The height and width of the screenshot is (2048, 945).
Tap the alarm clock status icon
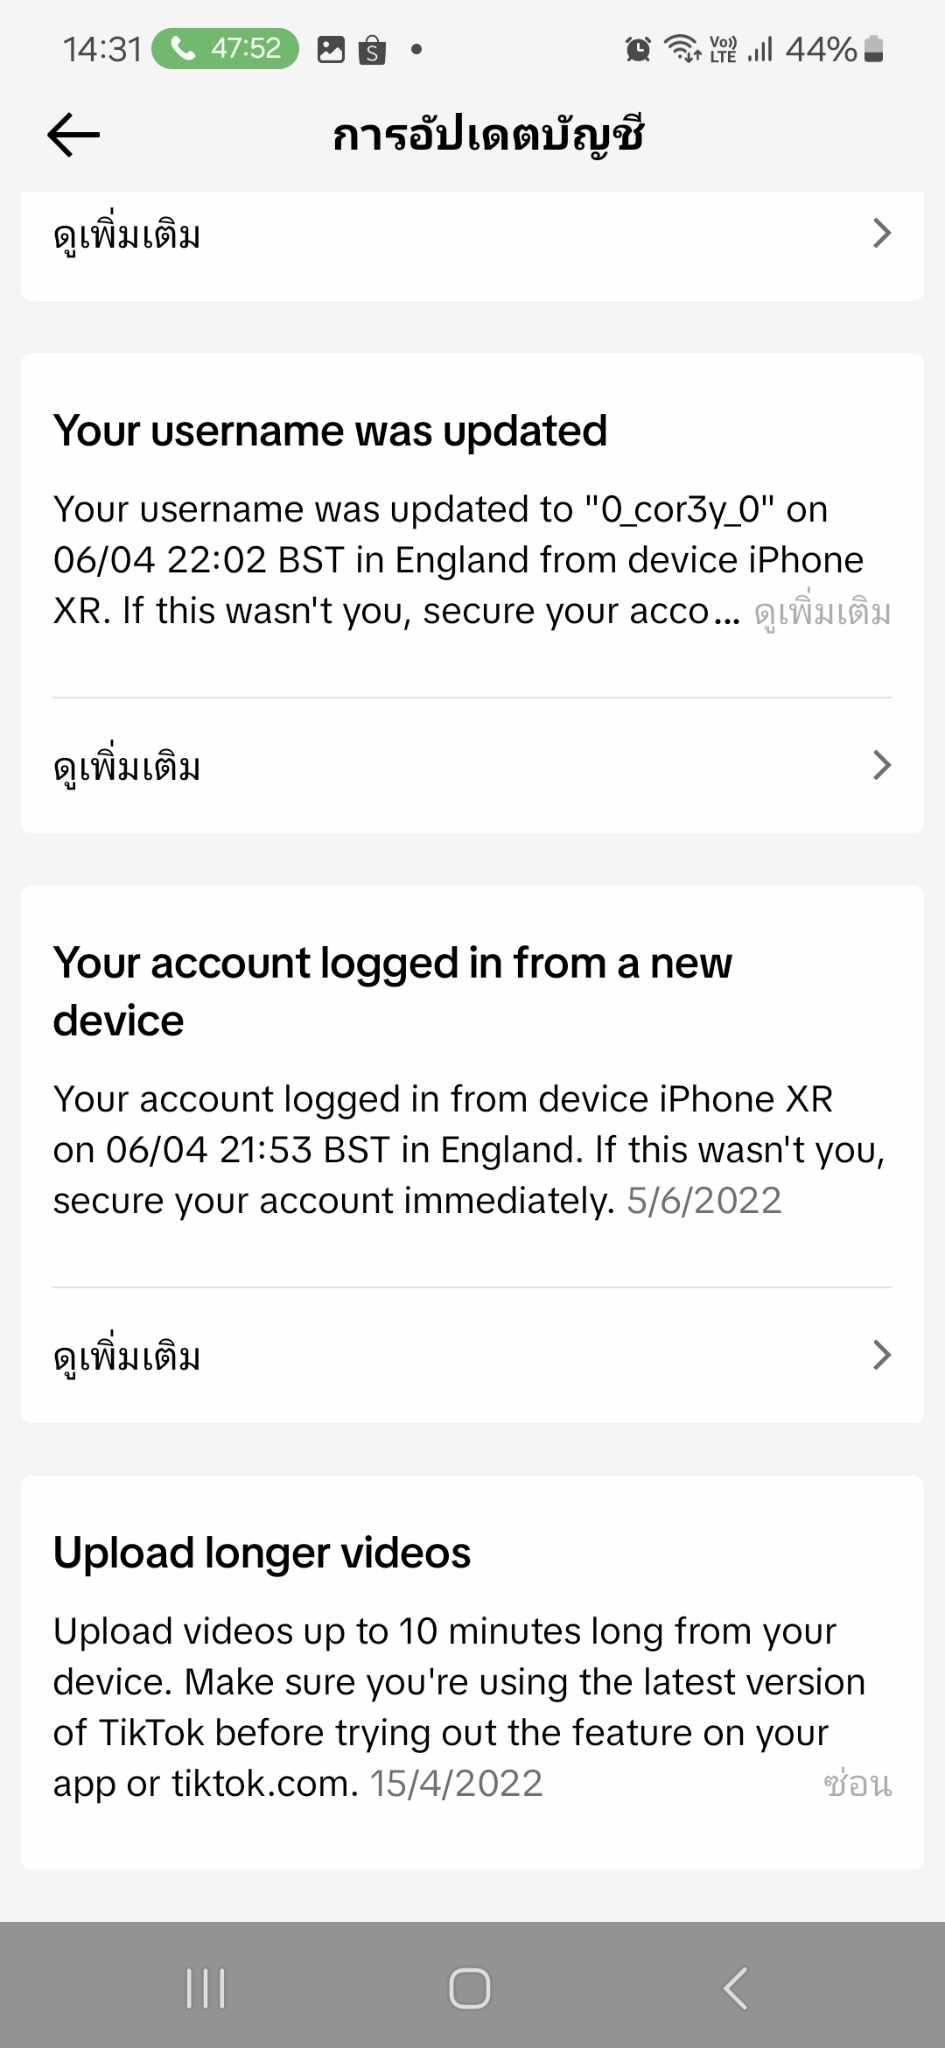pos(637,48)
